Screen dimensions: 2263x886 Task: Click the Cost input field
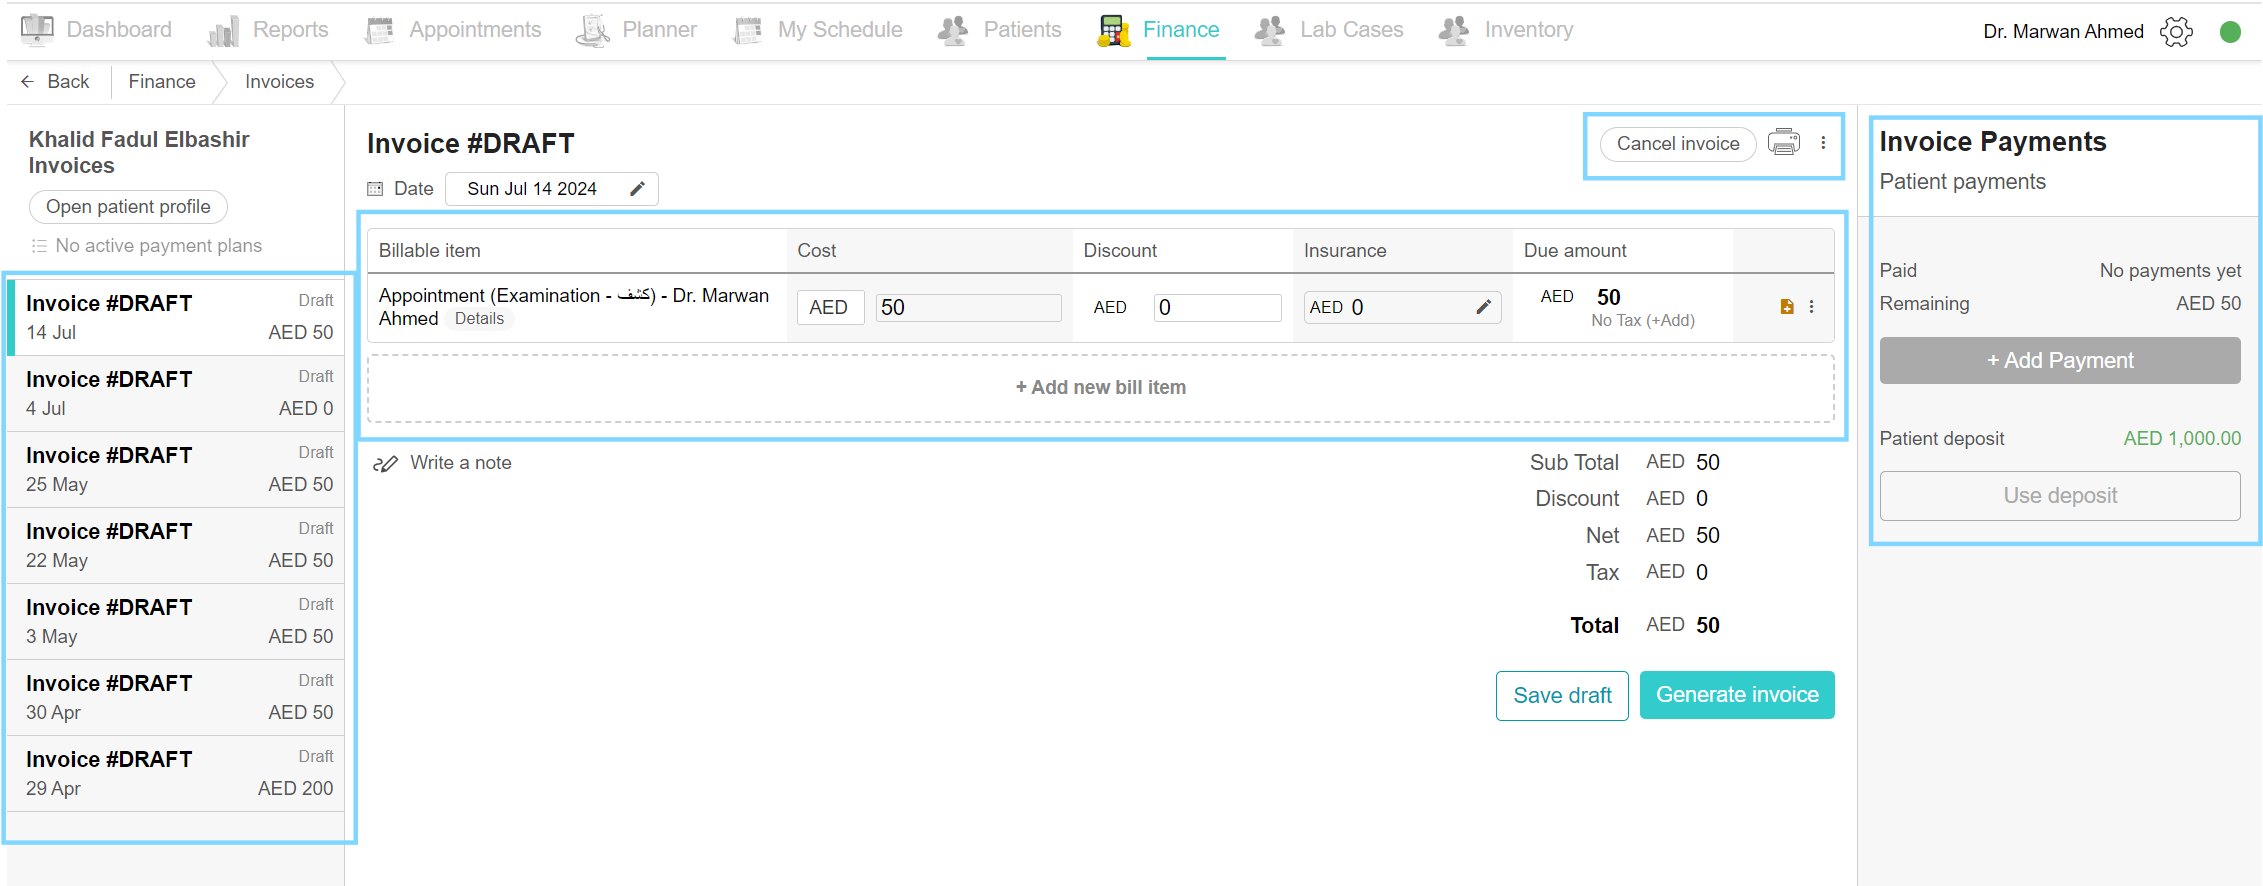(x=968, y=307)
